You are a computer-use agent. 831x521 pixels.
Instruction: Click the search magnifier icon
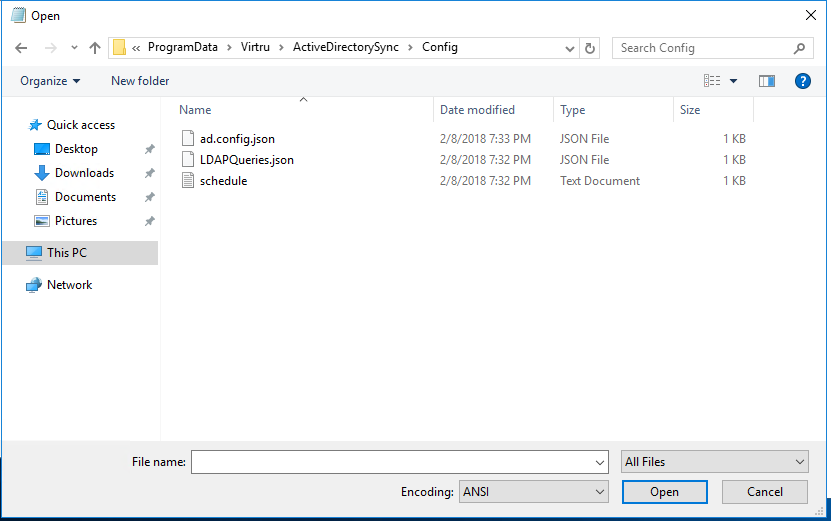tap(799, 48)
